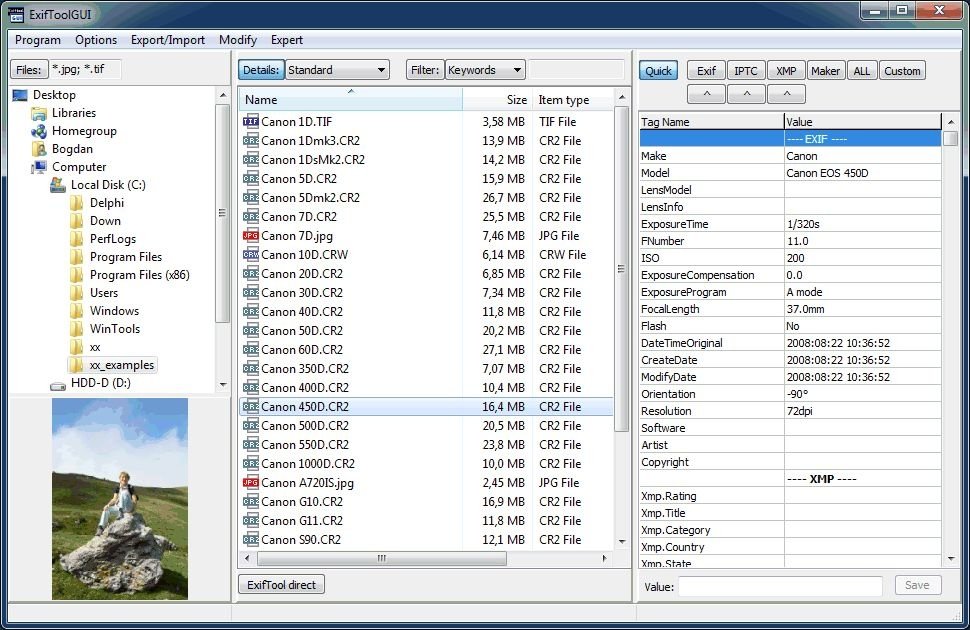Select the Xmp.Rating tag row
Screen dimensions: 970x630
(790, 496)
